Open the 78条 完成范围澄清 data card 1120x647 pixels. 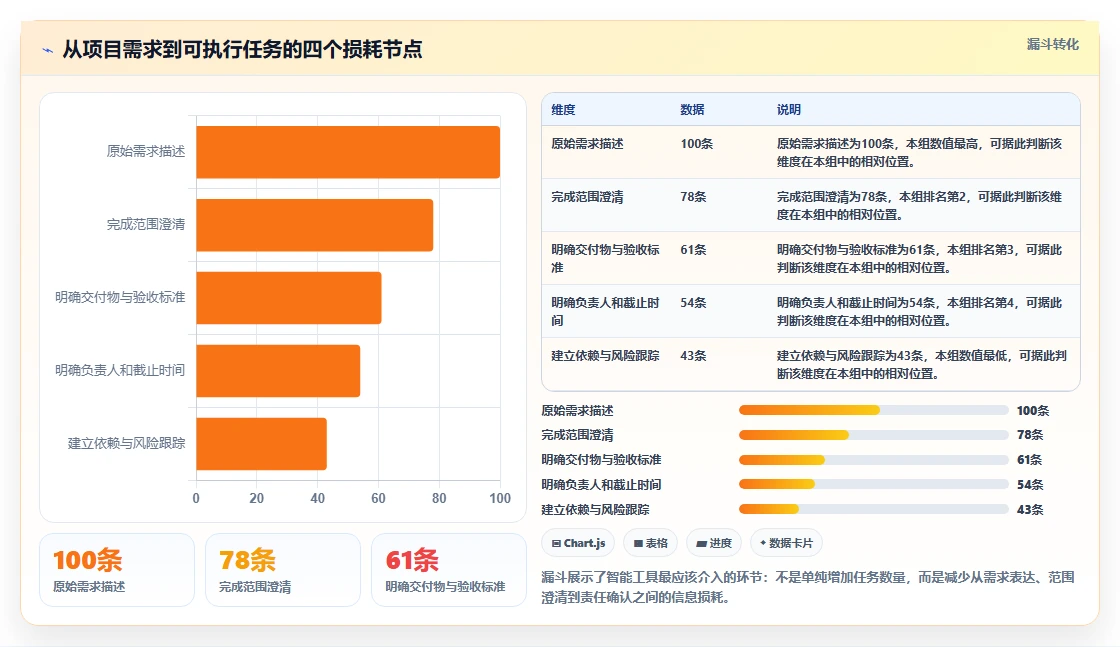(x=283, y=570)
